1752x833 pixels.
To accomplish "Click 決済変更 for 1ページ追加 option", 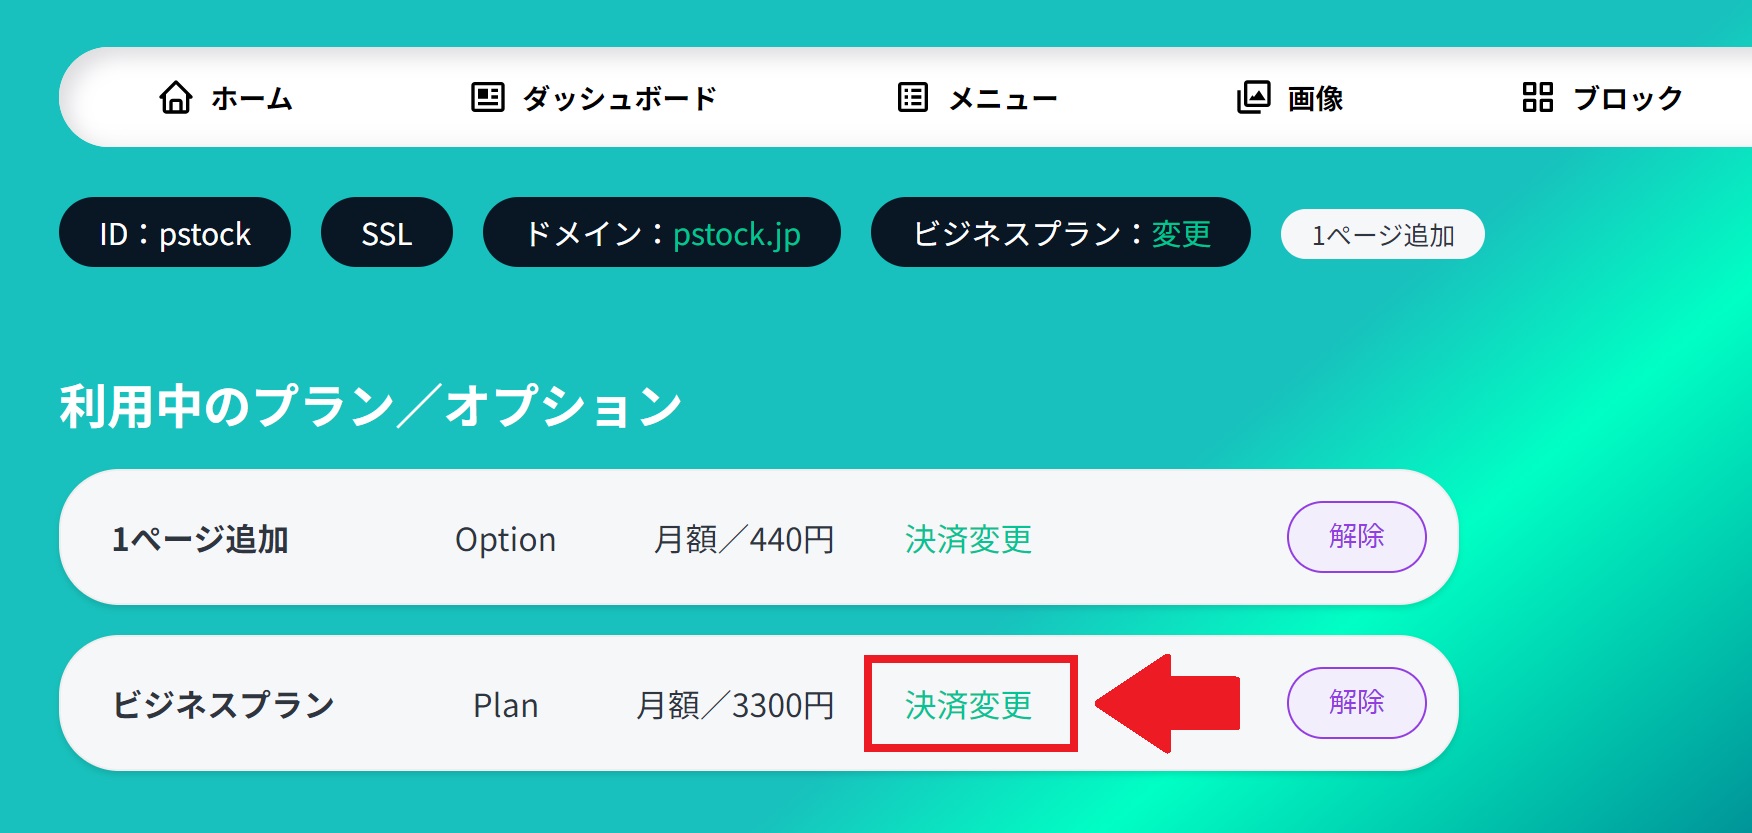I will [x=969, y=539].
